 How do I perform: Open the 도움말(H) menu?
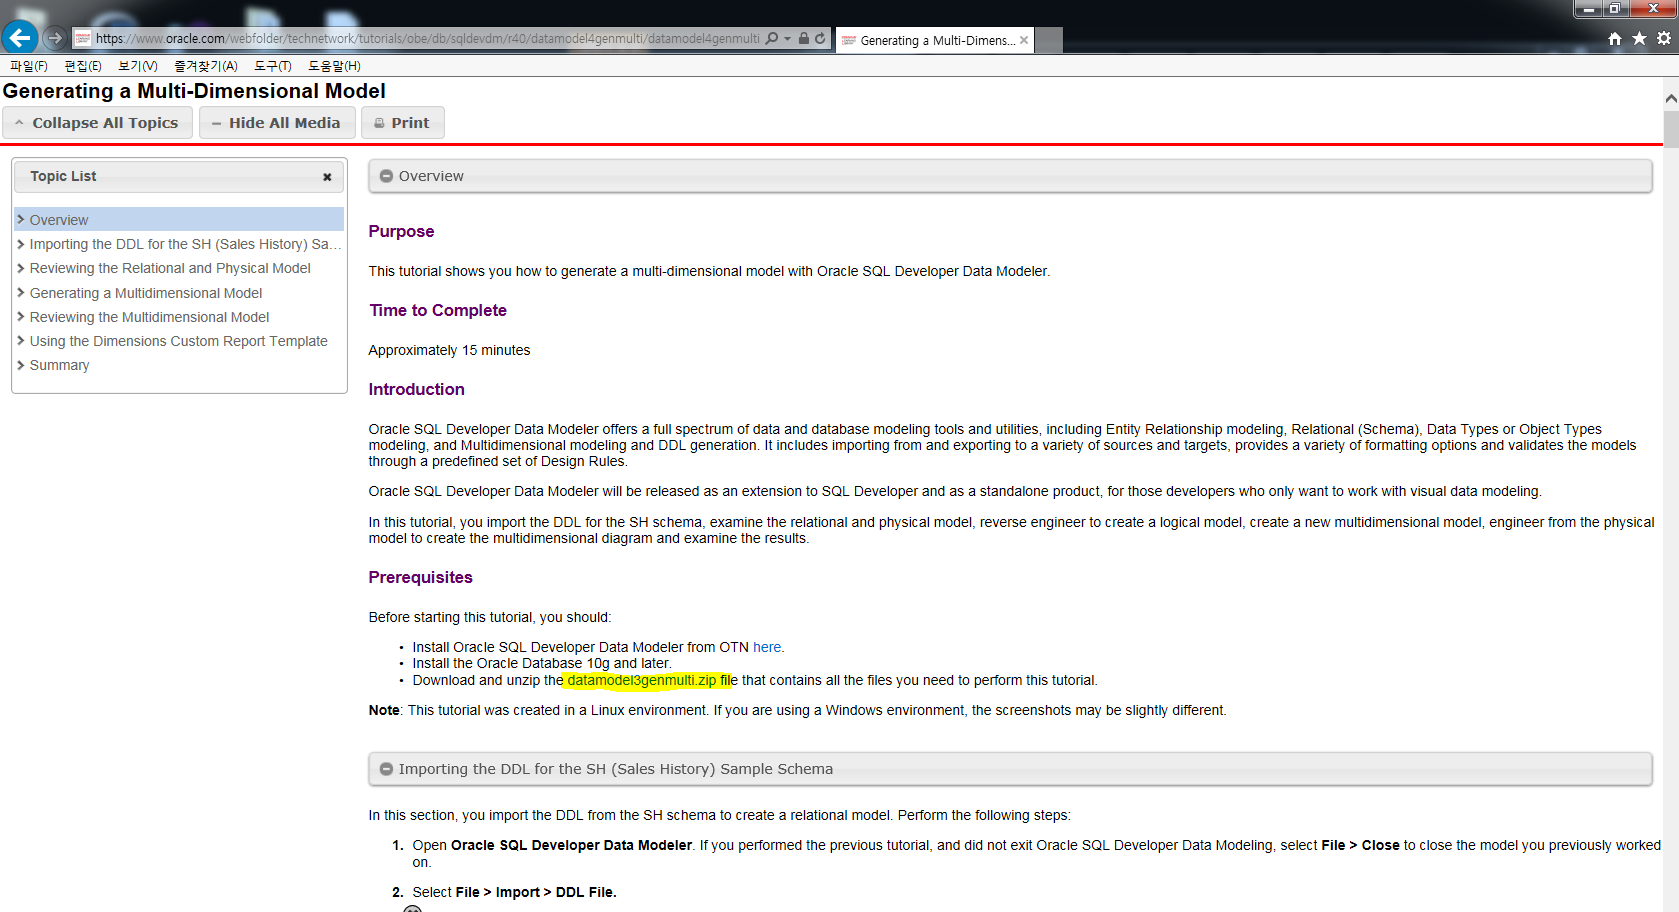[x=334, y=66]
